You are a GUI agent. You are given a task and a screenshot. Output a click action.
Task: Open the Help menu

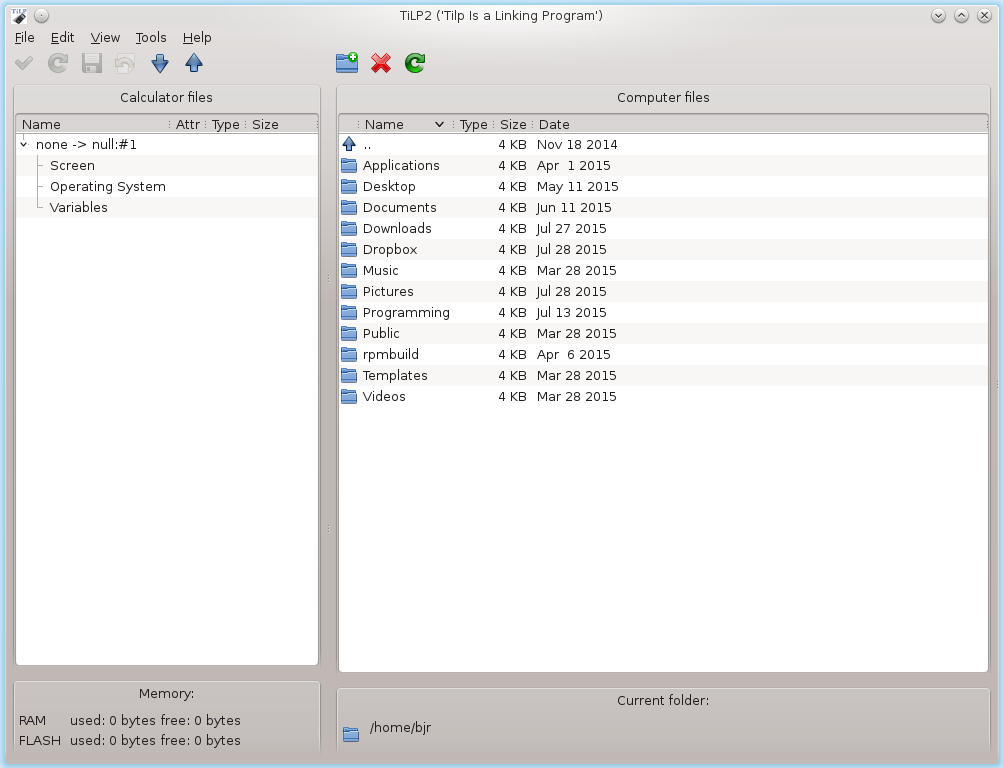point(197,38)
